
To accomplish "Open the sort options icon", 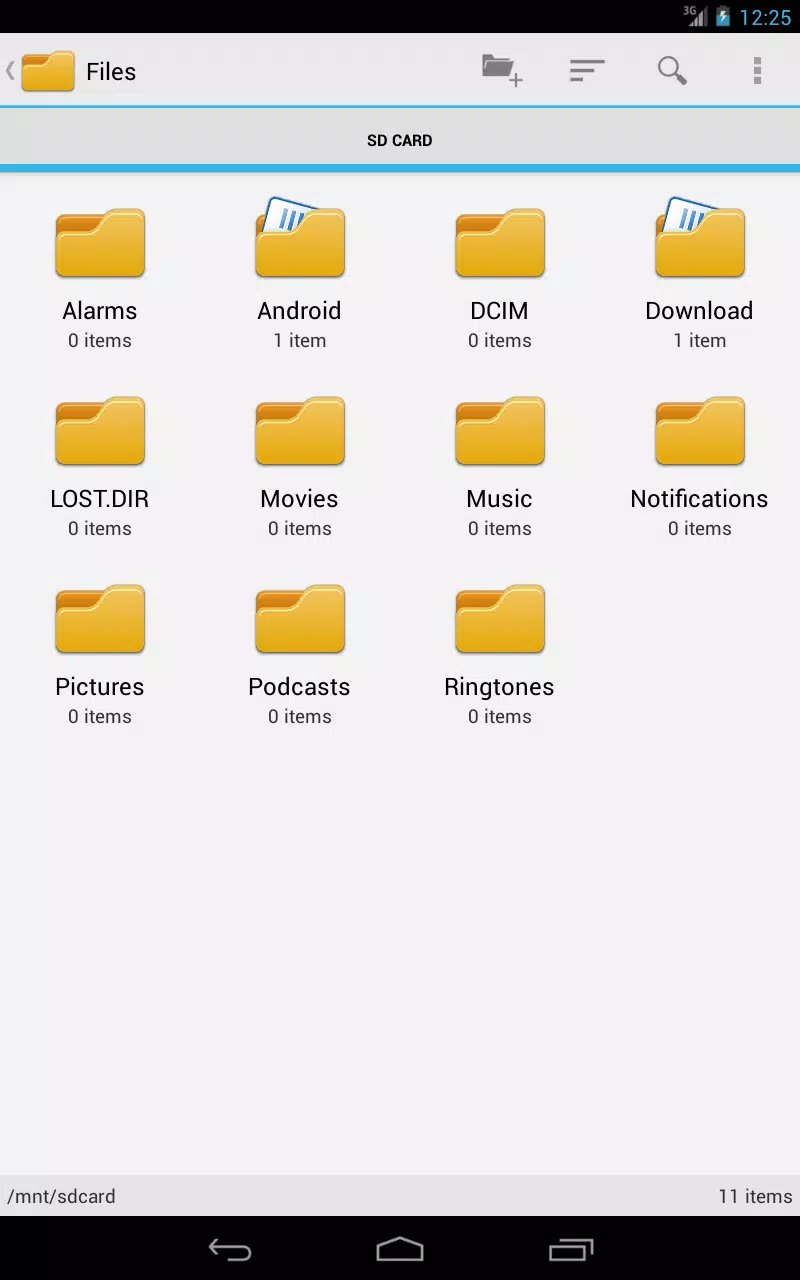I will click(x=587, y=71).
